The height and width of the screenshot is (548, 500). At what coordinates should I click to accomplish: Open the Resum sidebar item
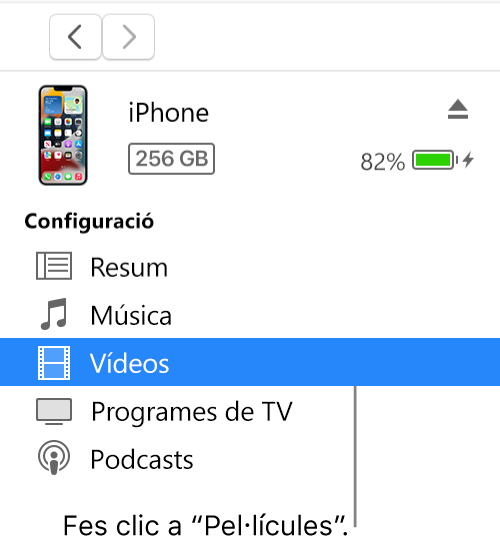coord(250,267)
